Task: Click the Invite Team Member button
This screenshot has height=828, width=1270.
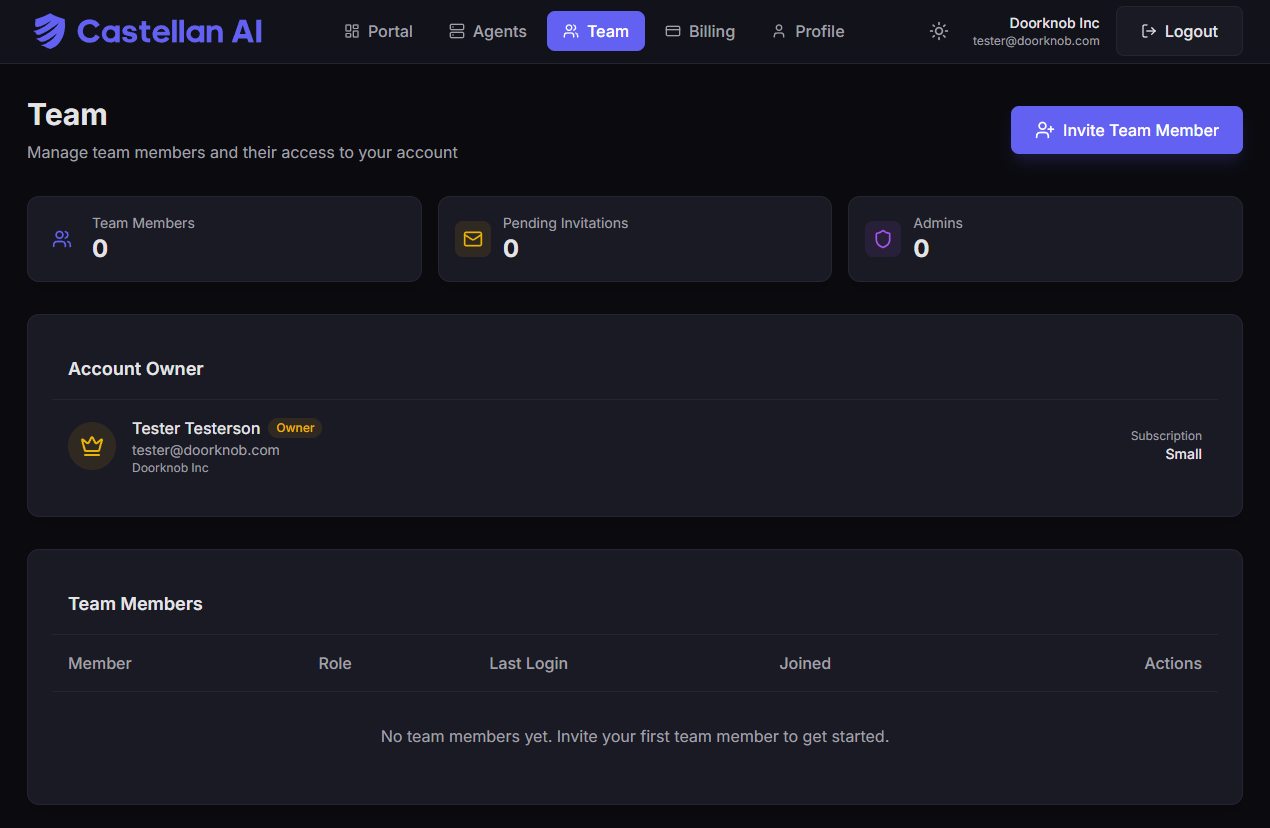Action: (x=1126, y=129)
